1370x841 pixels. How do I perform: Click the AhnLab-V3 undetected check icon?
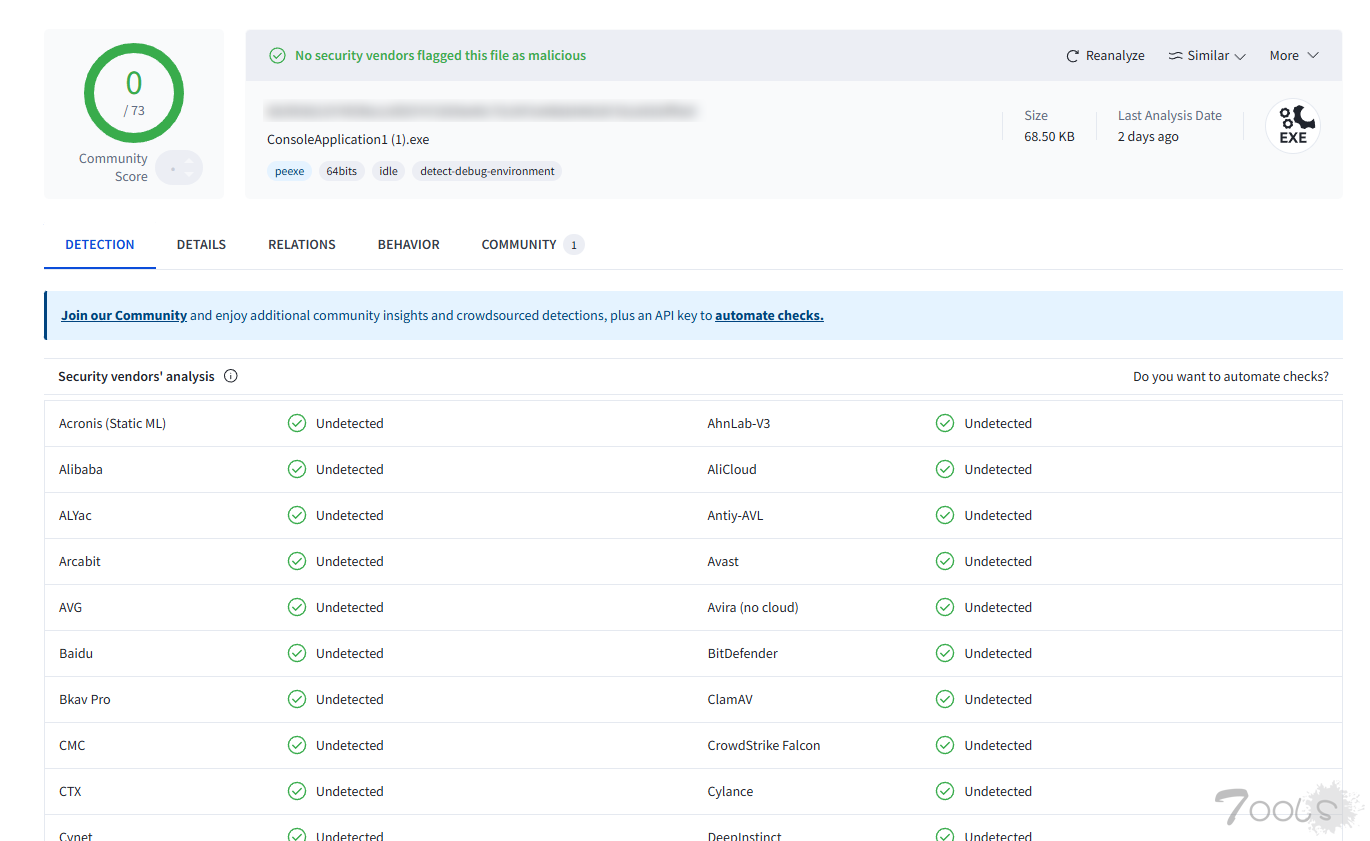coord(945,423)
